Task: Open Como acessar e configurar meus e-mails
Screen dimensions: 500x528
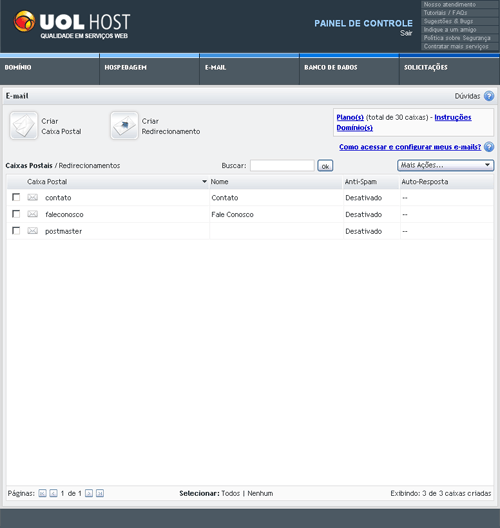Action: click(410, 147)
